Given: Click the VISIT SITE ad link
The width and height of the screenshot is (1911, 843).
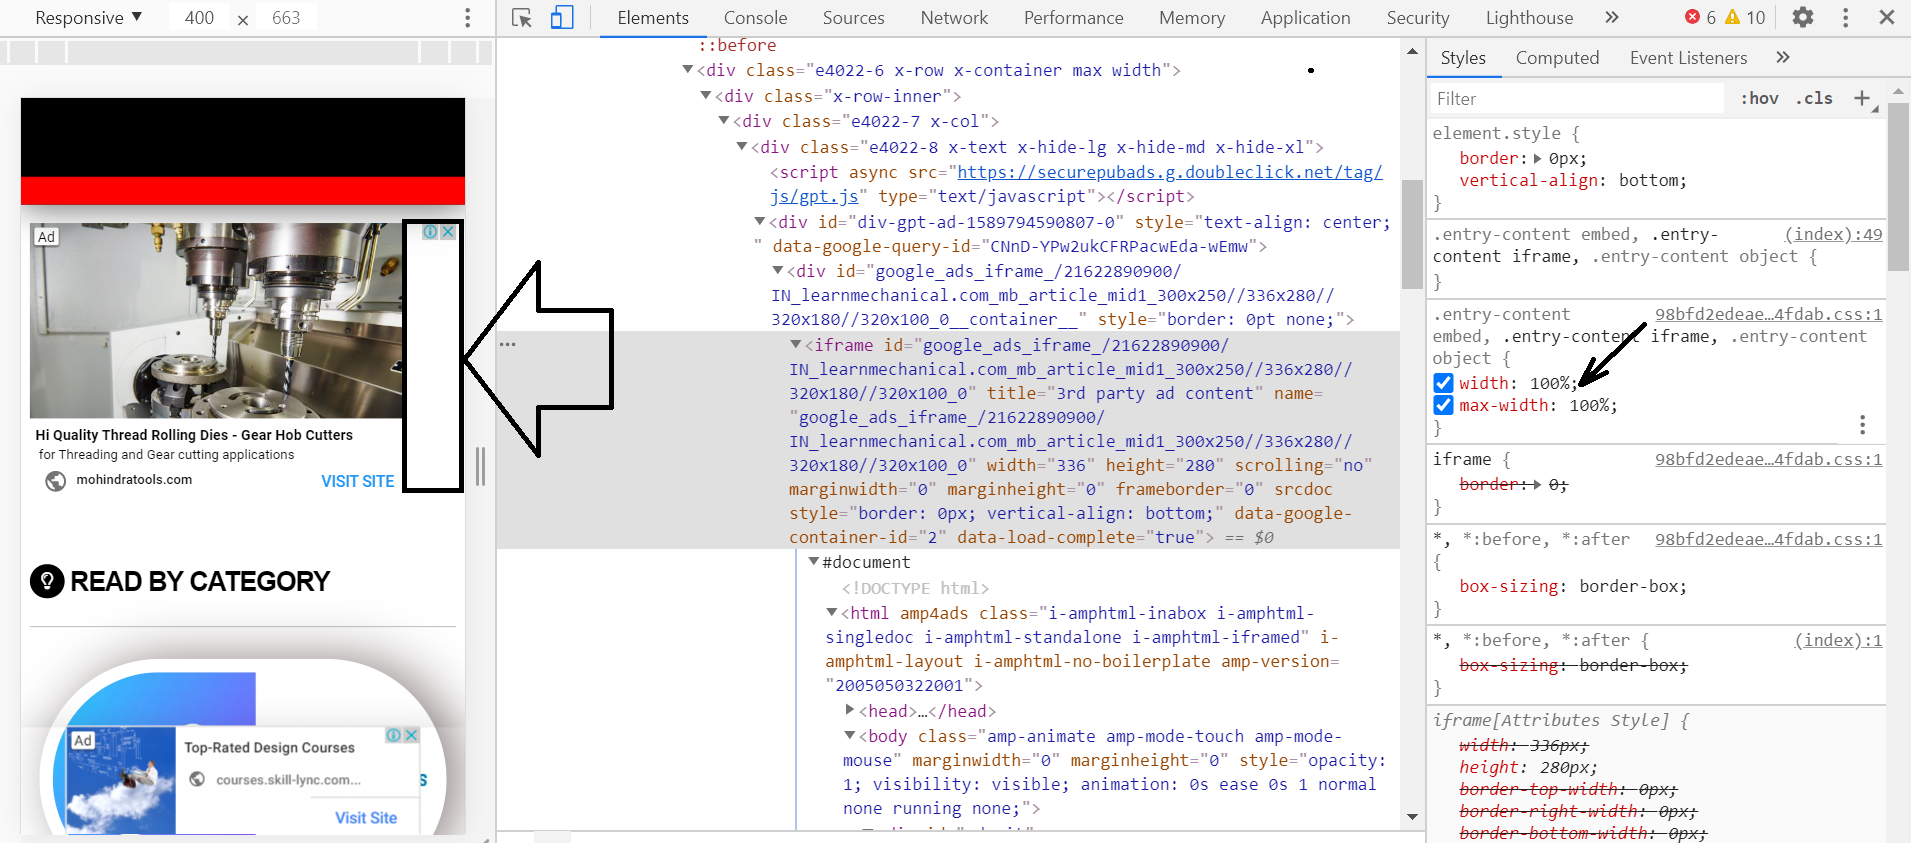Looking at the screenshot, I should point(357,481).
